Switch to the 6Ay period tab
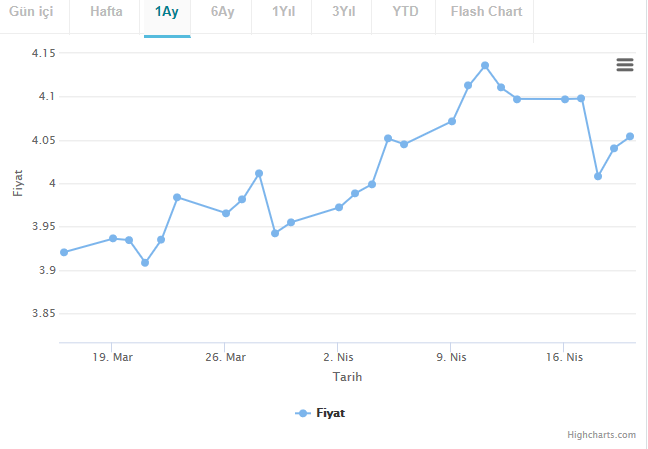 [223, 12]
